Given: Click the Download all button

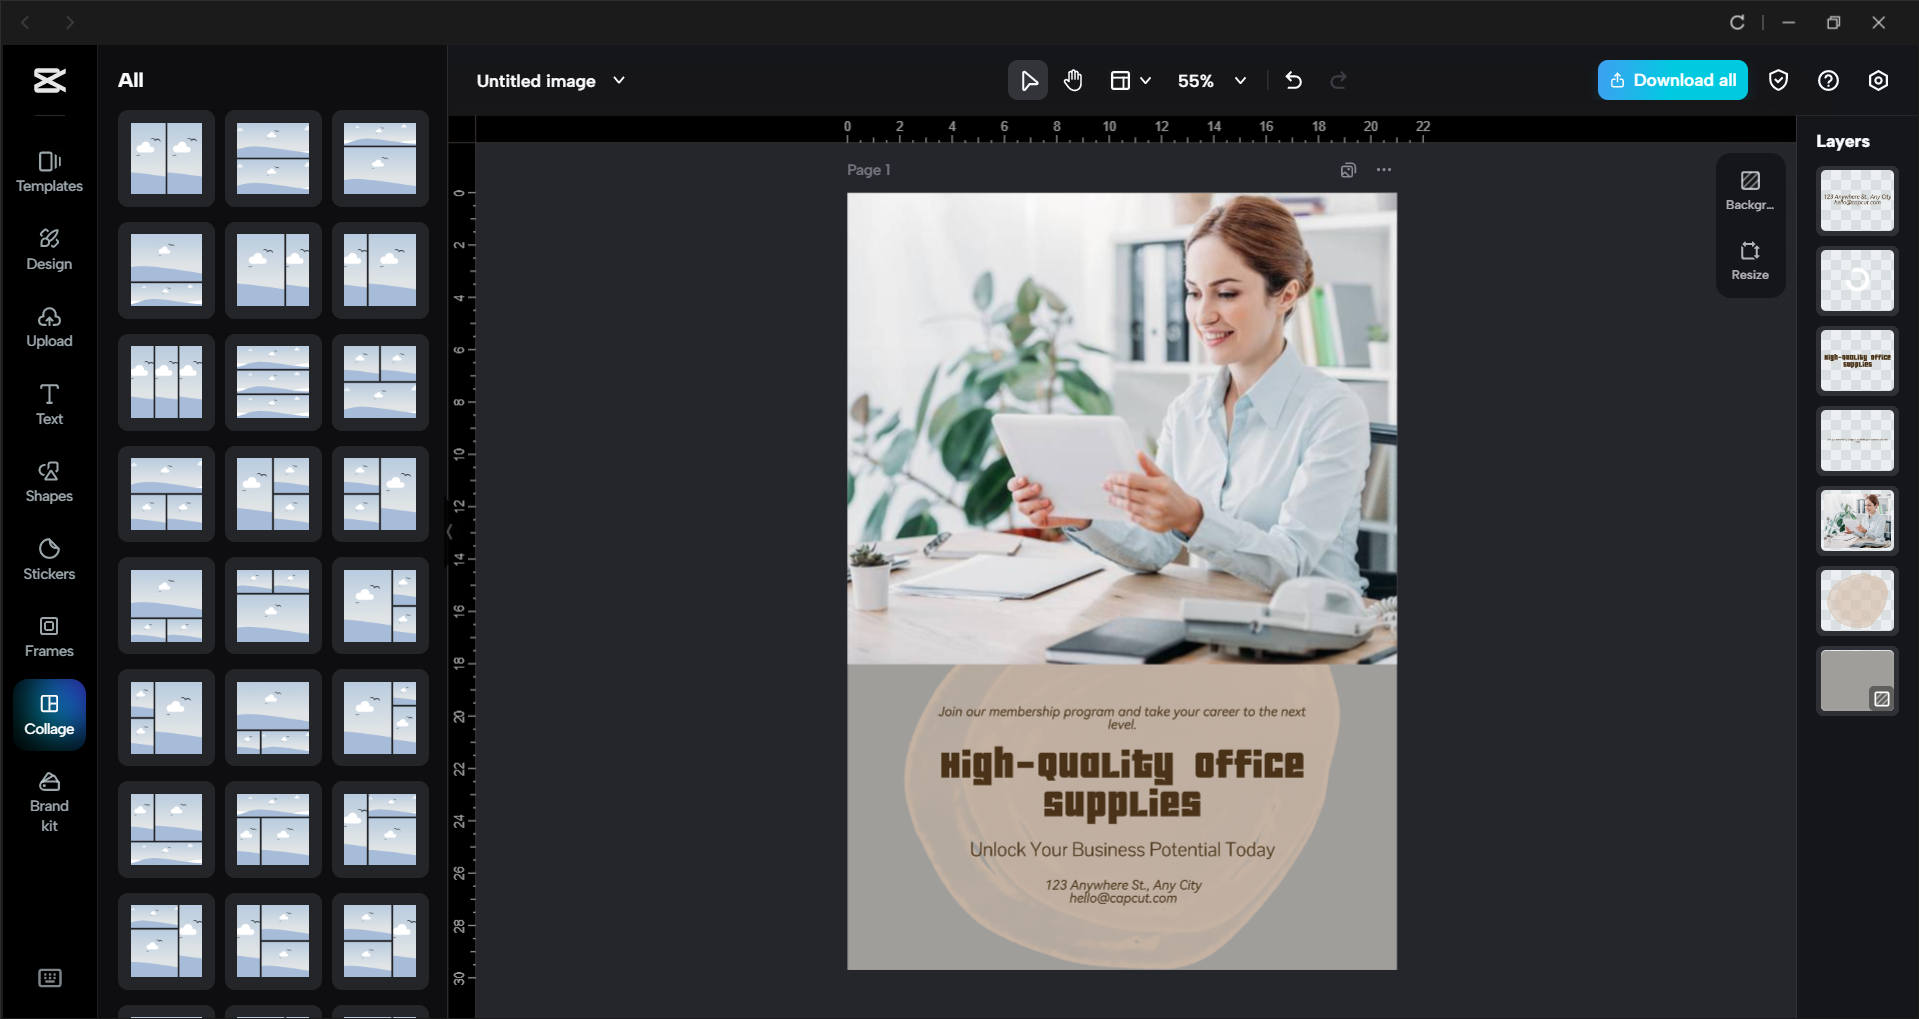Looking at the screenshot, I should point(1671,80).
